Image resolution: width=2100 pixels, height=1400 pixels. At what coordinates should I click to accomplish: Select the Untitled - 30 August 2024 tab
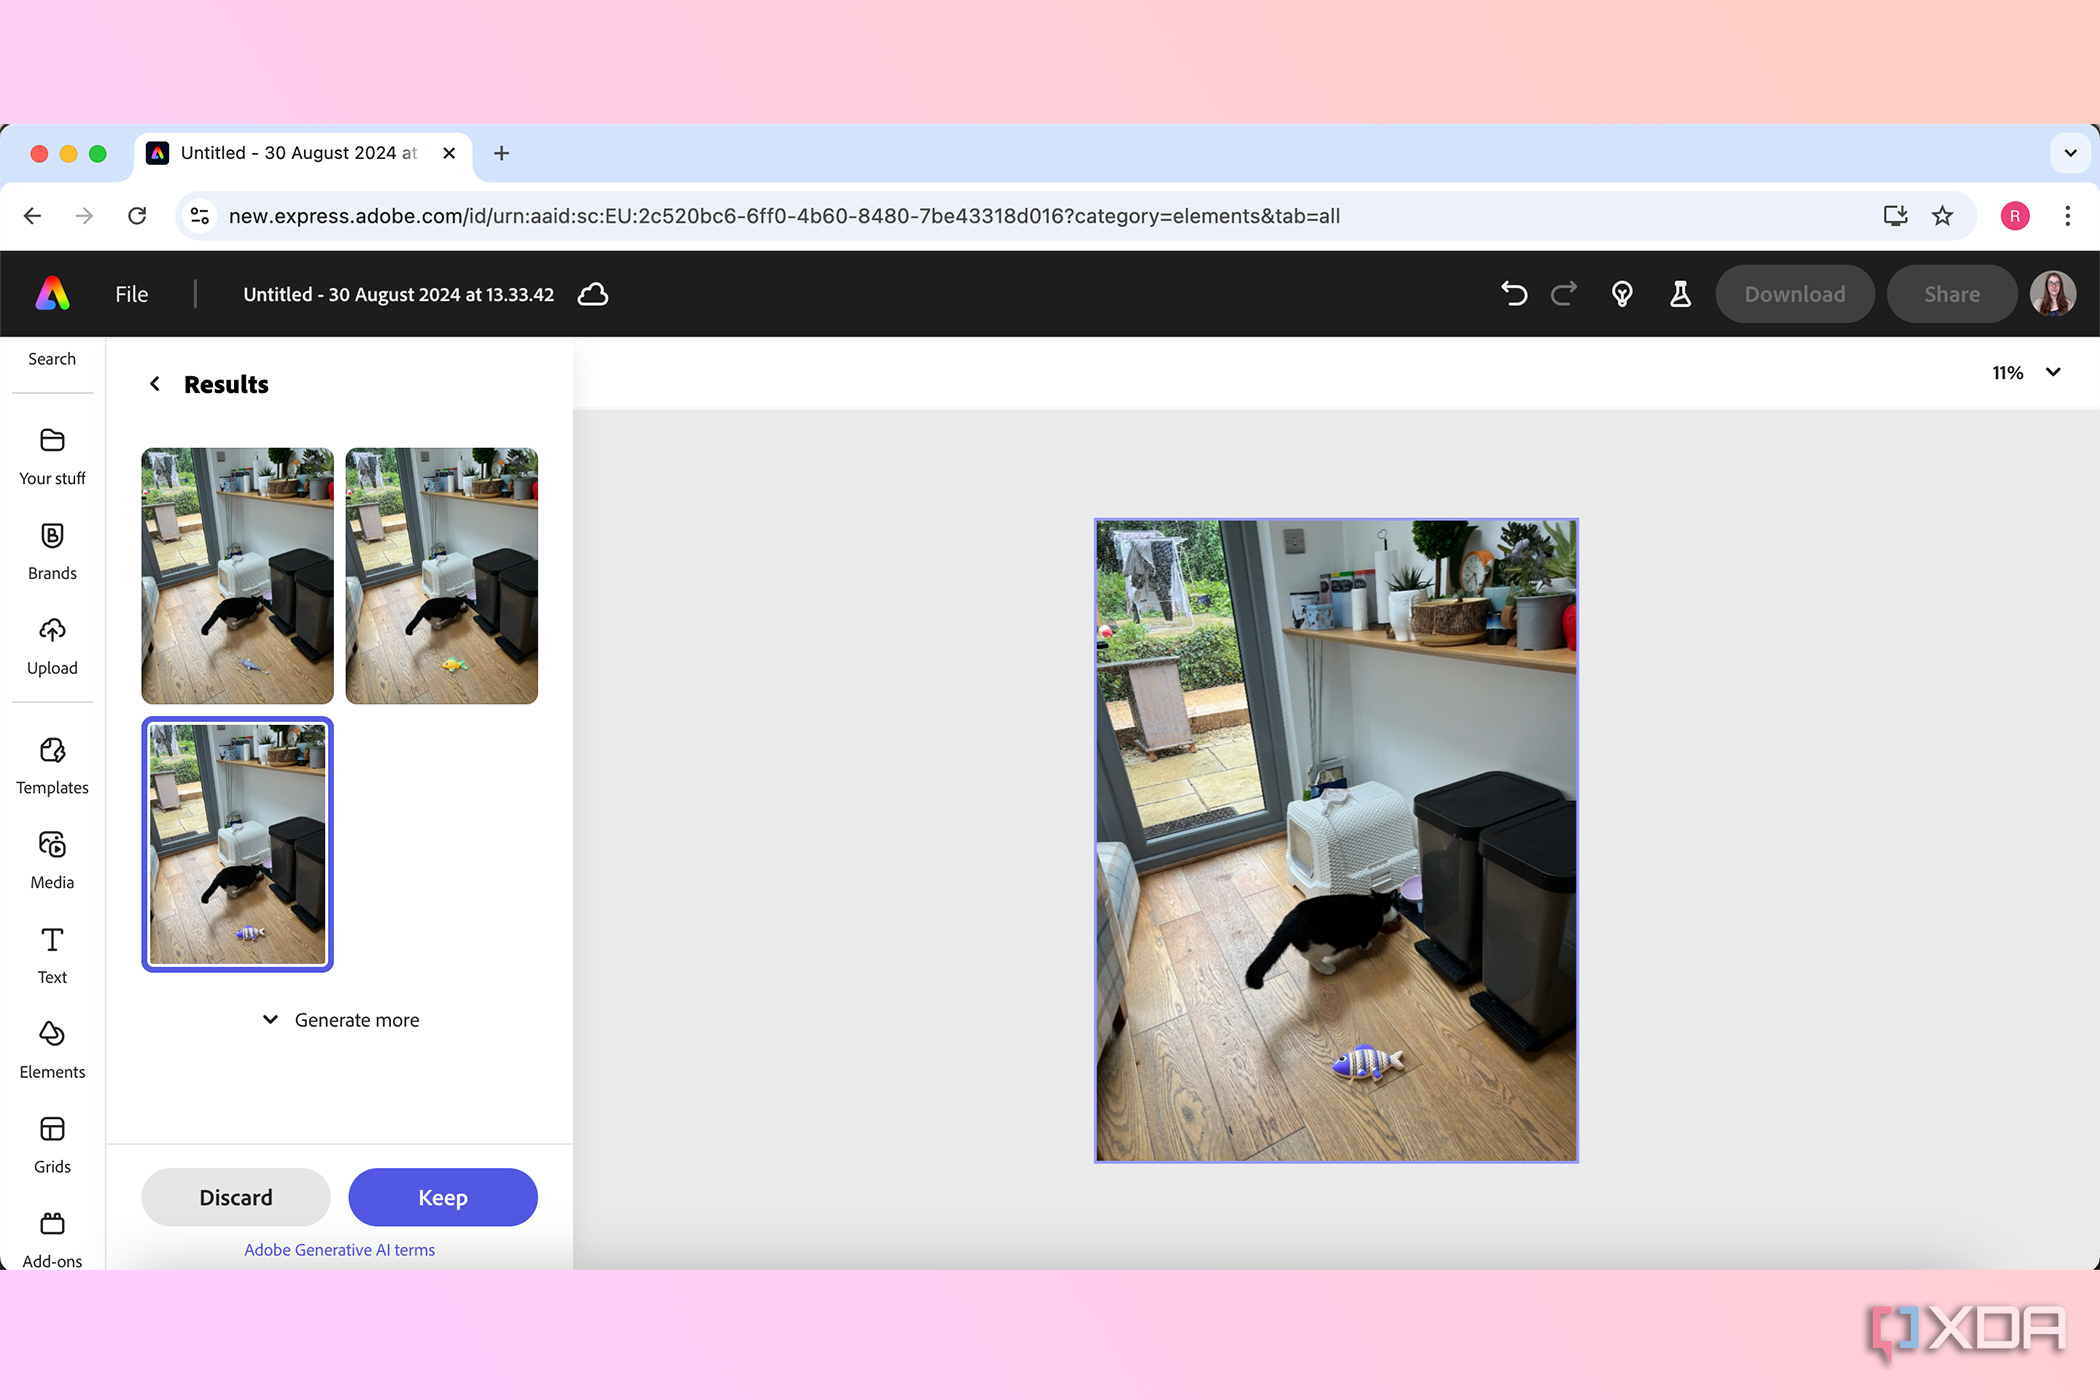pos(303,153)
